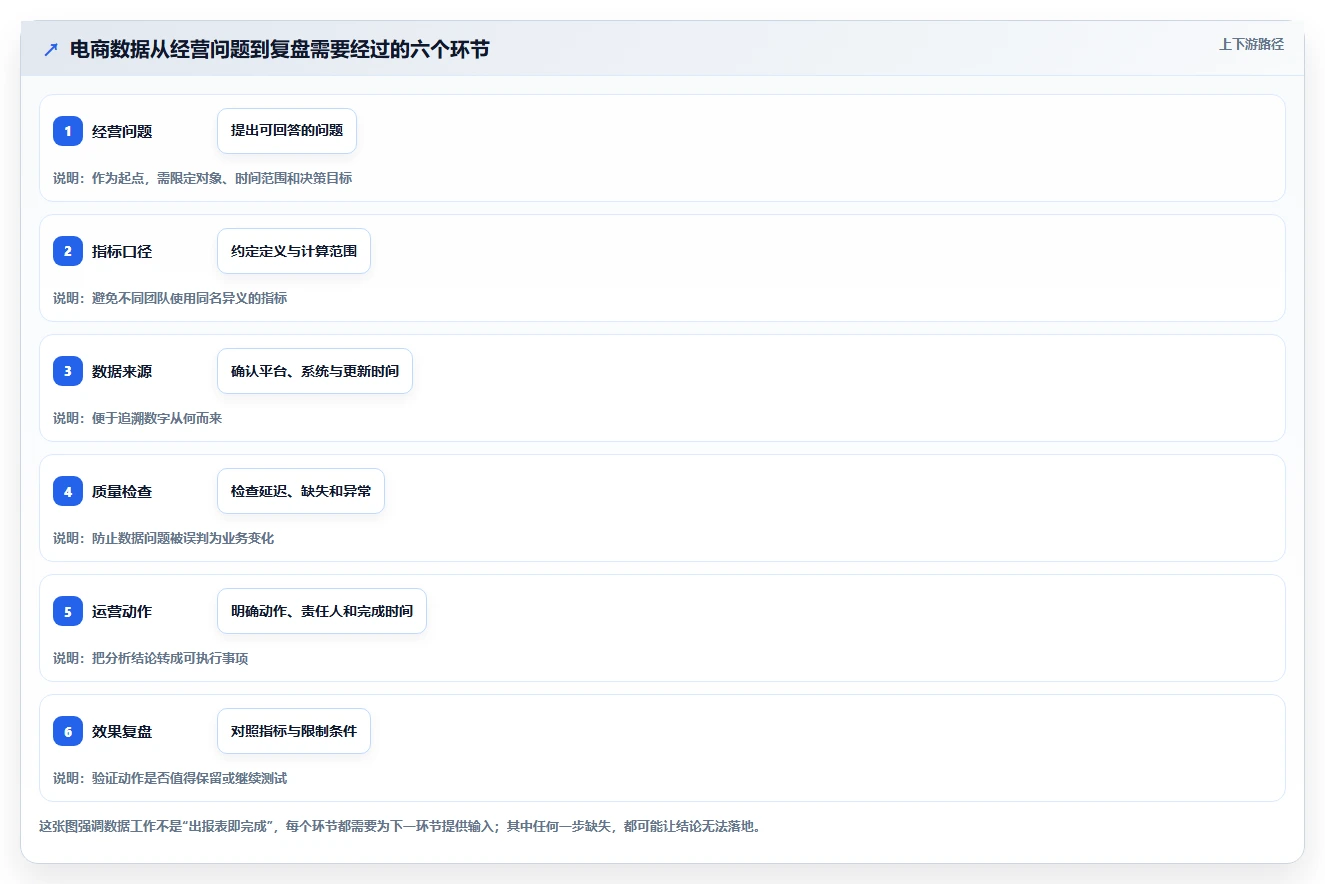The width and height of the screenshot is (1325, 884).
Task: Select the 质量检查 step name
Action: click(x=122, y=491)
